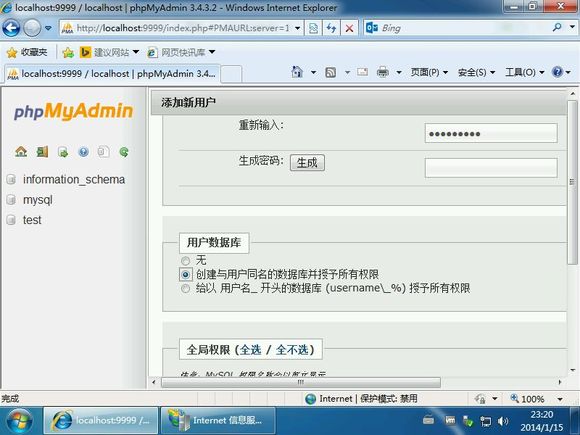
Task: Select the localhost:9999 phpMyAdmin tab
Action: pyautogui.click(x=112, y=74)
